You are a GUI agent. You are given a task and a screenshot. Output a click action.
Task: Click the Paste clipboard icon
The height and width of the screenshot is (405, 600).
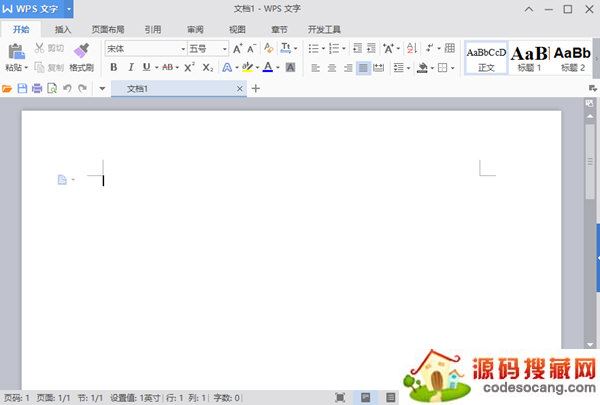[16, 52]
